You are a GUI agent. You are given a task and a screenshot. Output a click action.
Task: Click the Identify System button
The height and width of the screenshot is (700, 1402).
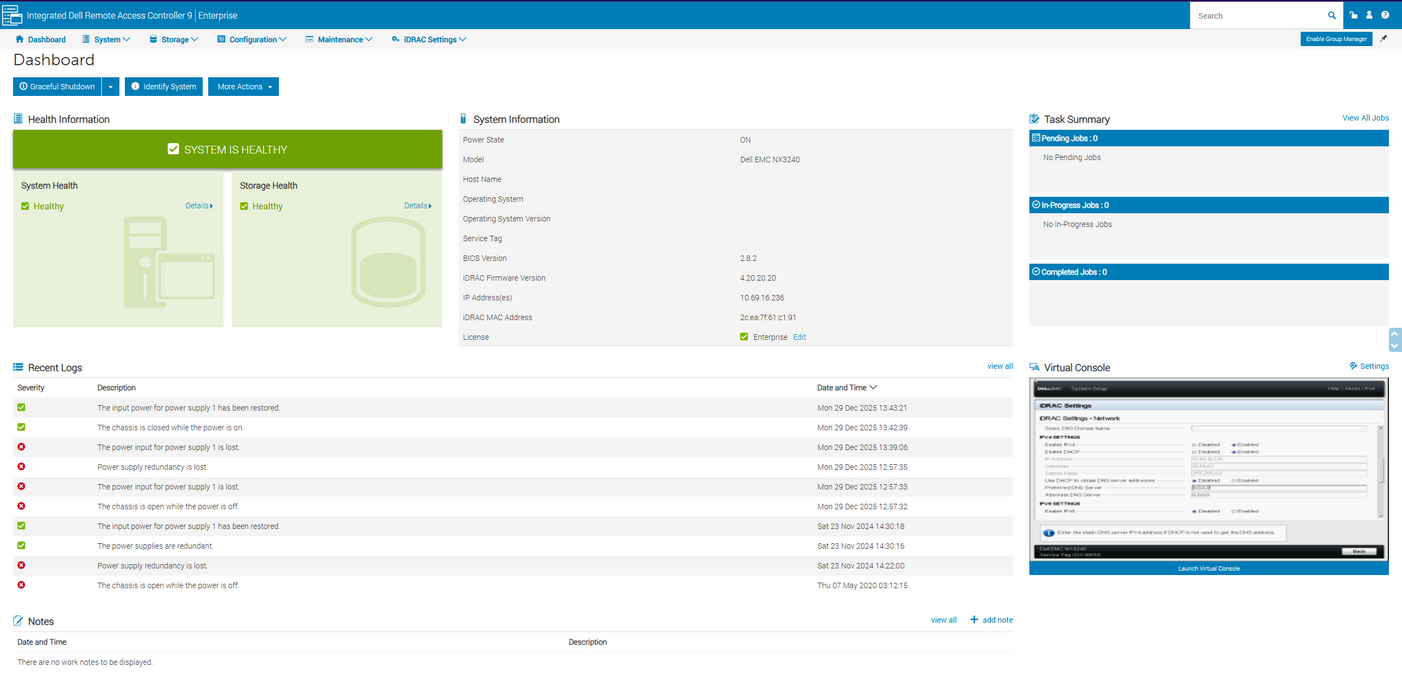[x=164, y=87]
